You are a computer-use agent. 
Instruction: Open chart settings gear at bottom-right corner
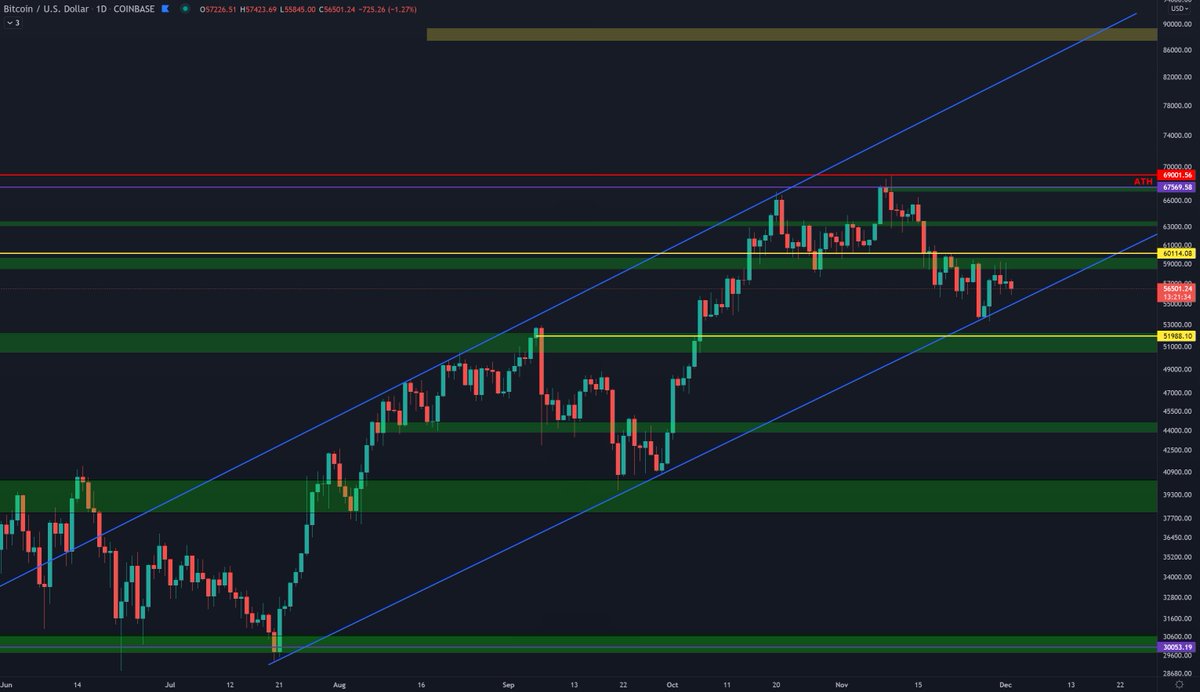click(1178, 686)
